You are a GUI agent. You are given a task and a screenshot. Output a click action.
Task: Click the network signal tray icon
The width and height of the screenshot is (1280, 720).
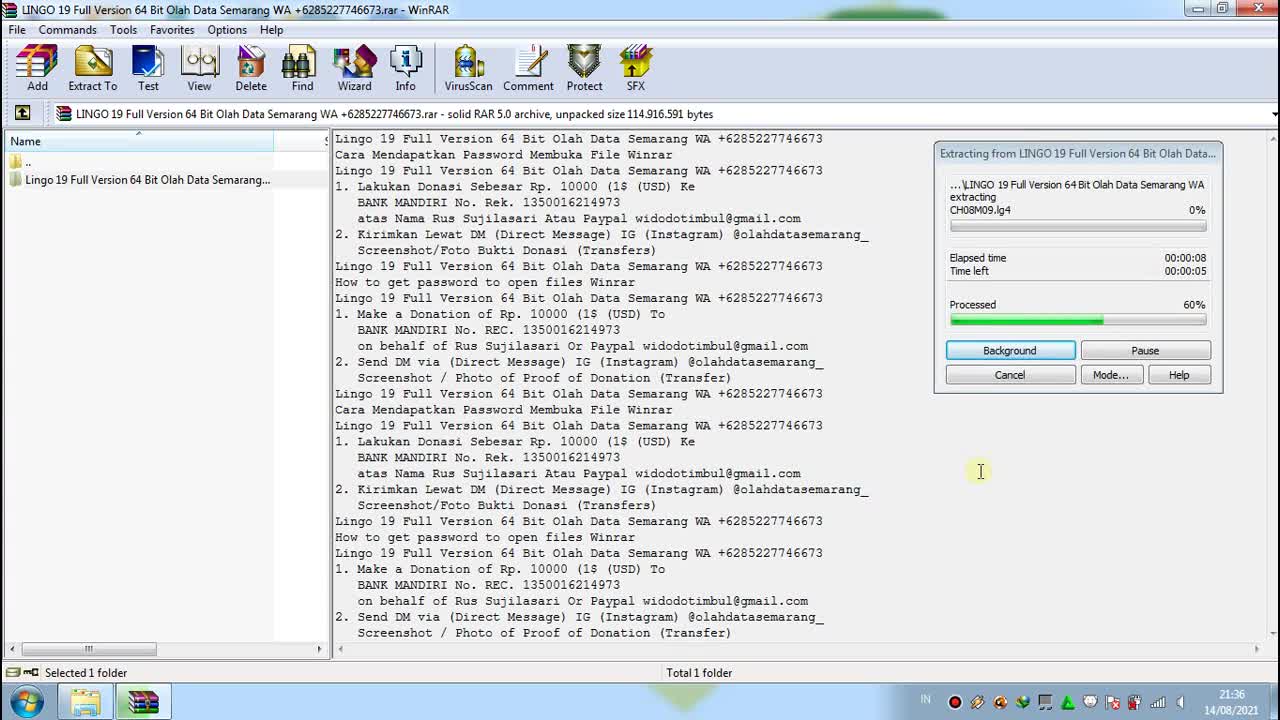point(1158,702)
